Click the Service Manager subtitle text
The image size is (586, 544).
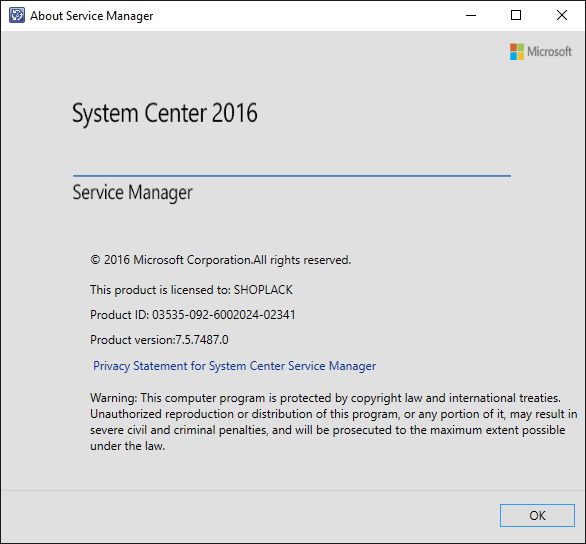pos(133,193)
